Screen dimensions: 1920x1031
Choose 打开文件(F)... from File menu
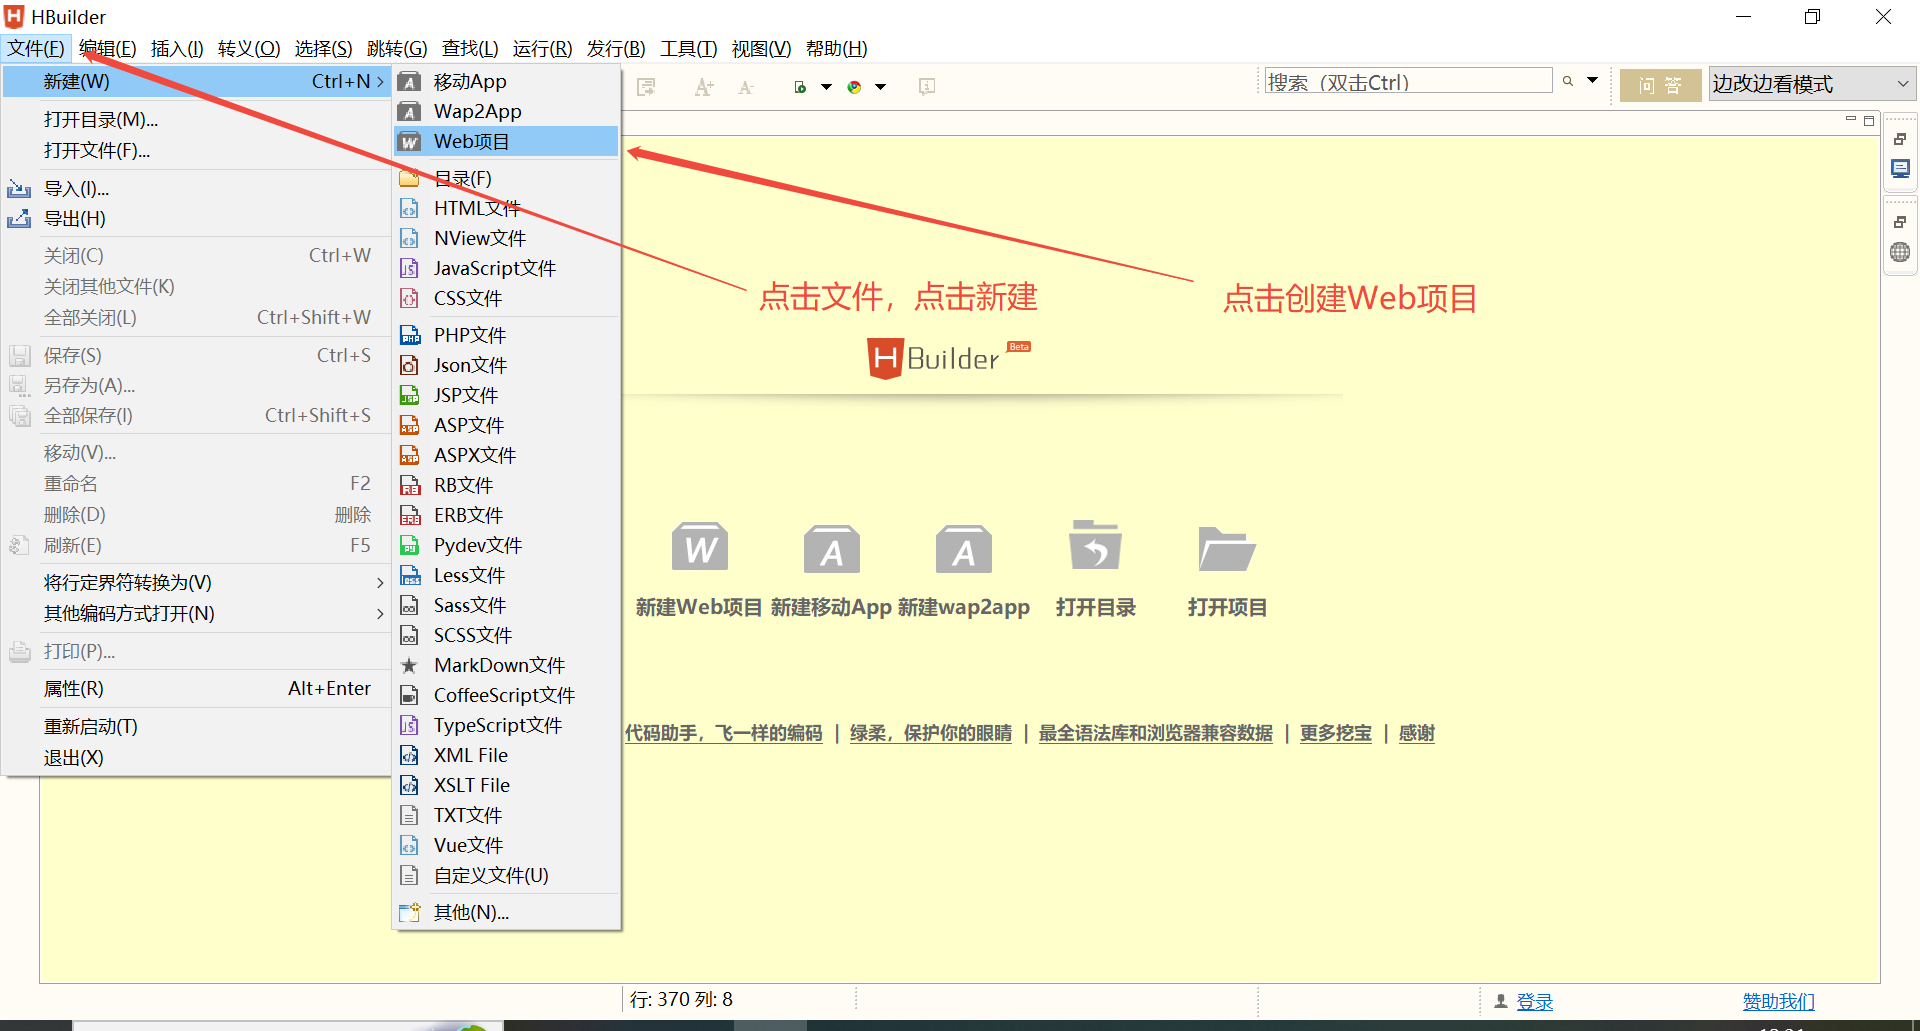[x=197, y=151]
